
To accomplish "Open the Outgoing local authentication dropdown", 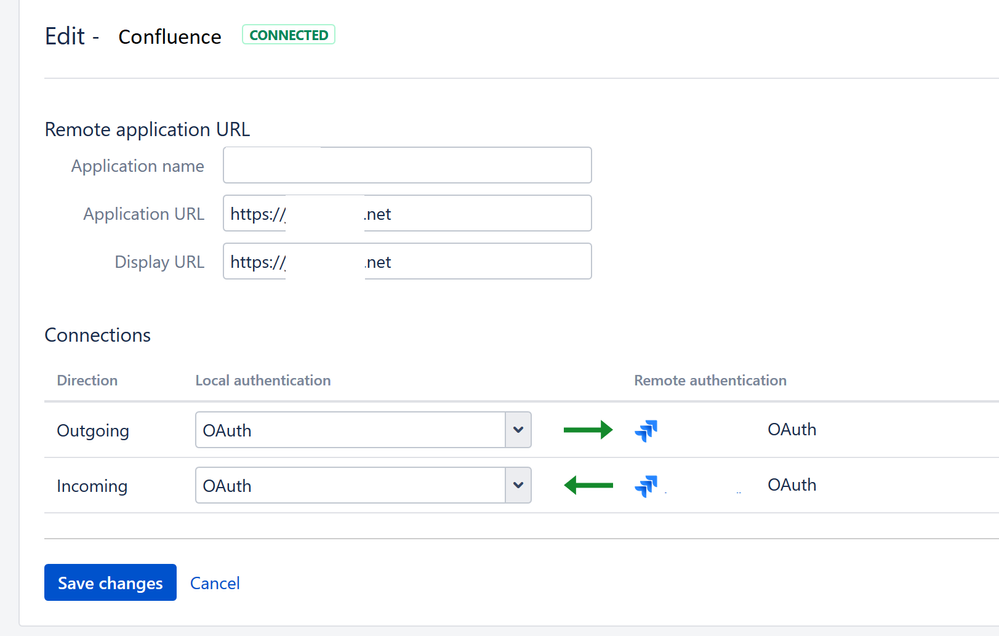I will click(363, 430).
